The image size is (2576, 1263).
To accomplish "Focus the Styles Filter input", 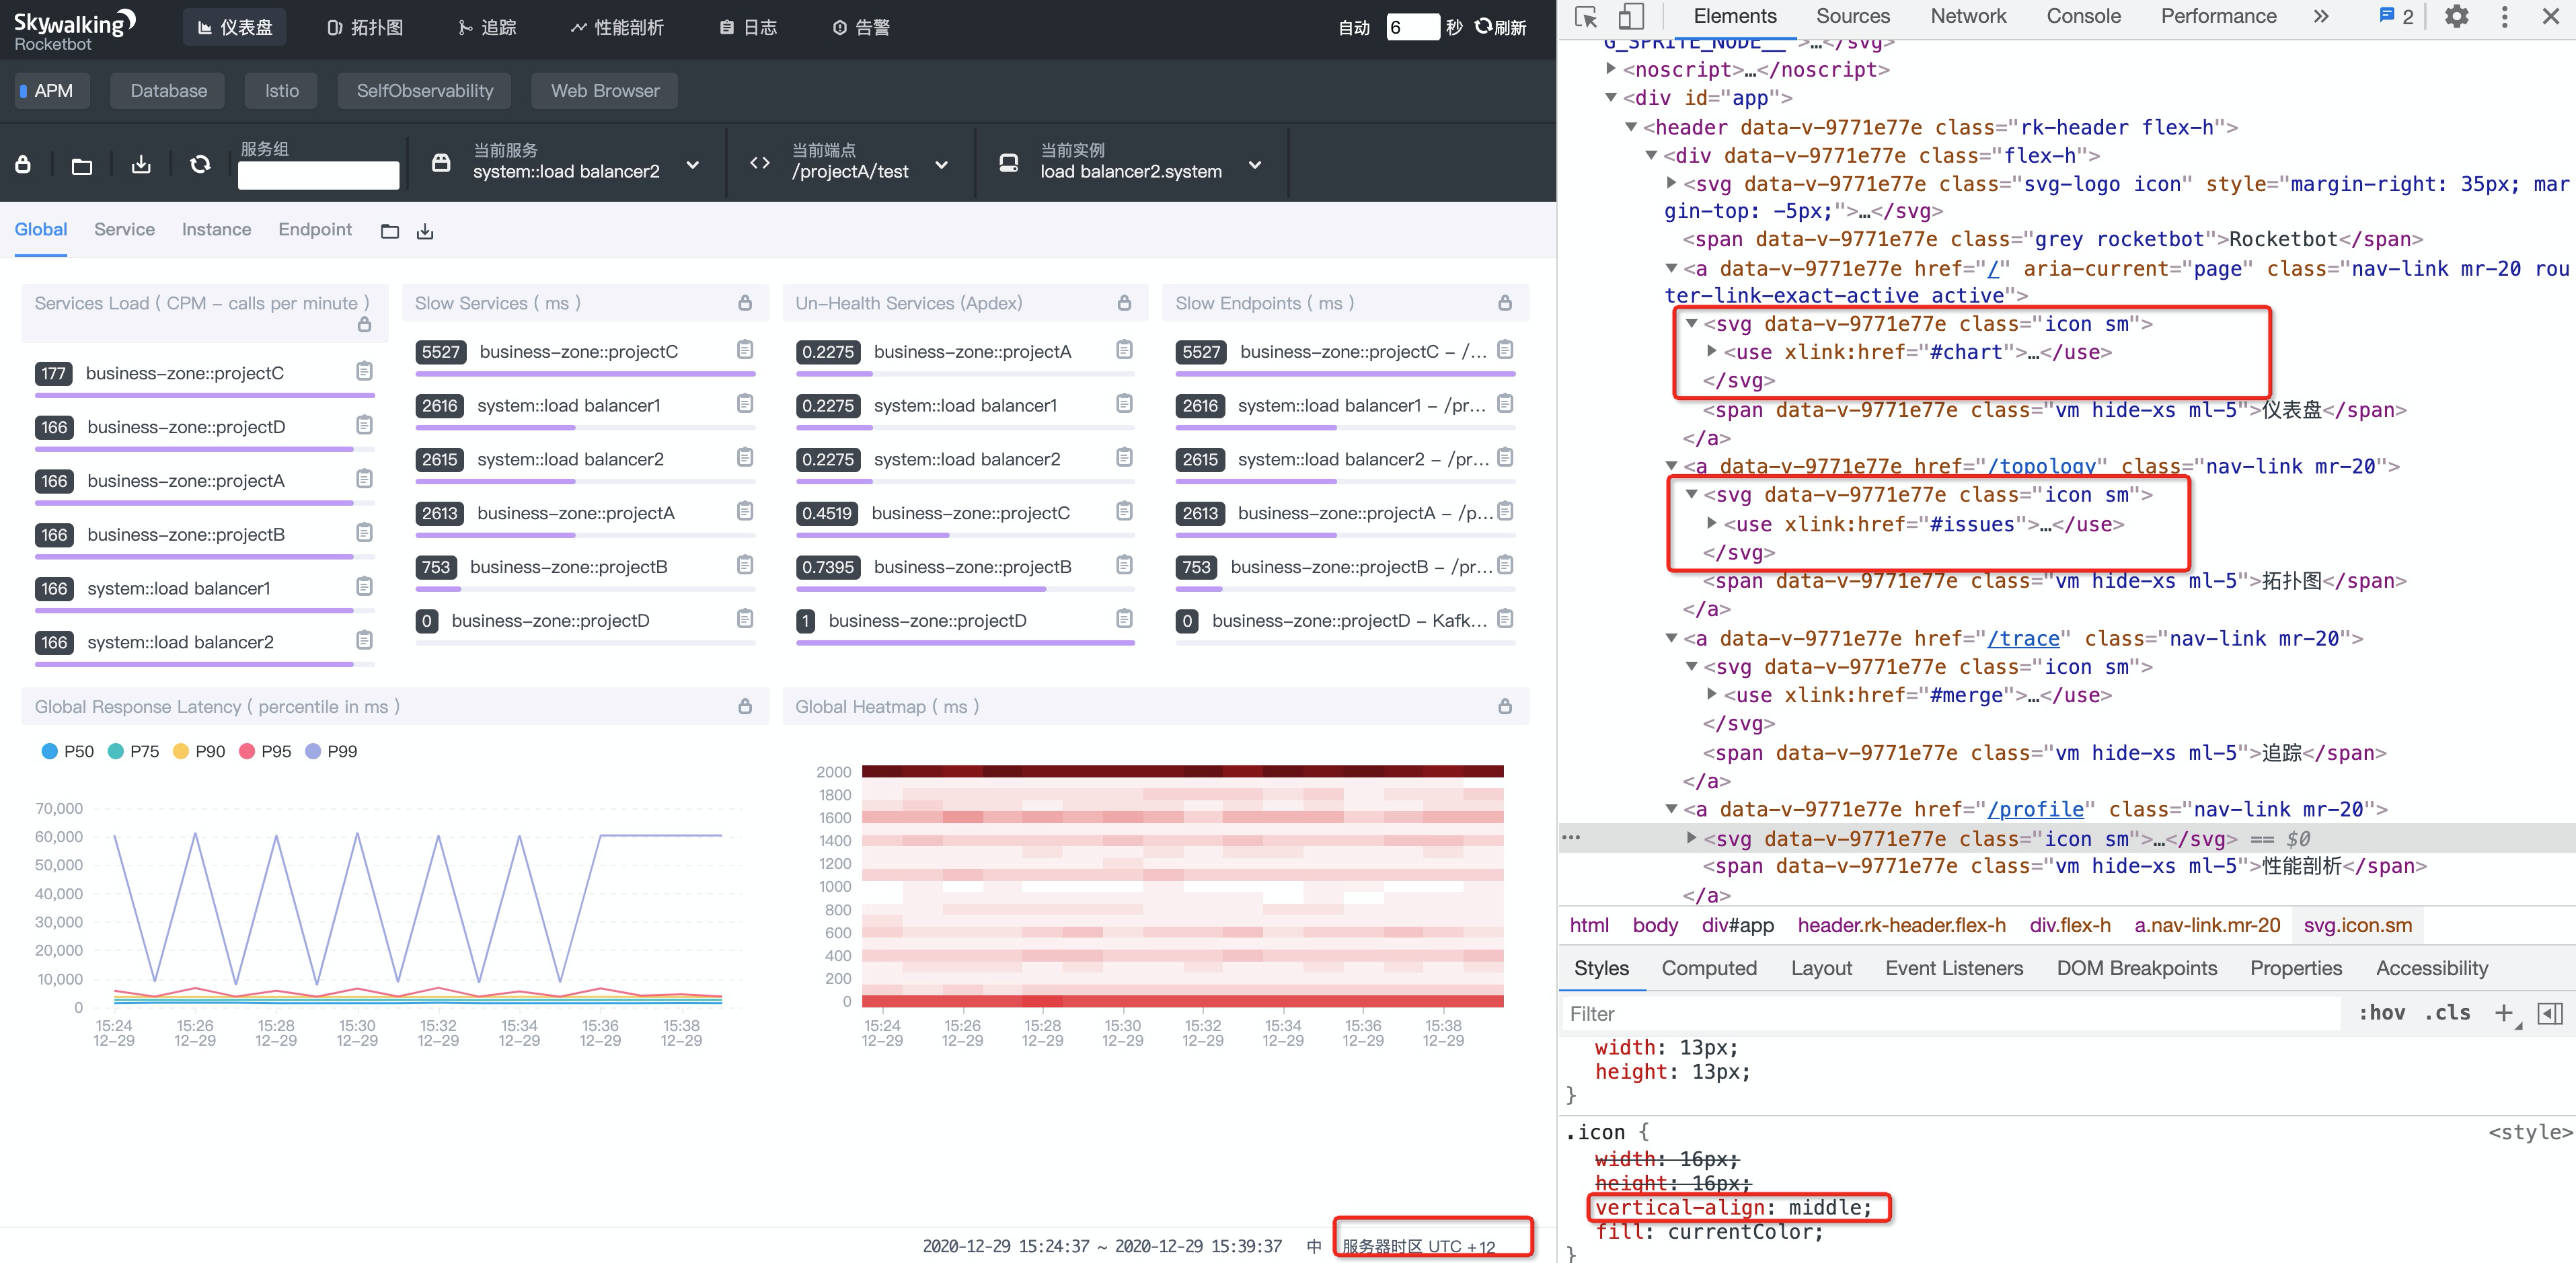I will click(x=1950, y=1013).
